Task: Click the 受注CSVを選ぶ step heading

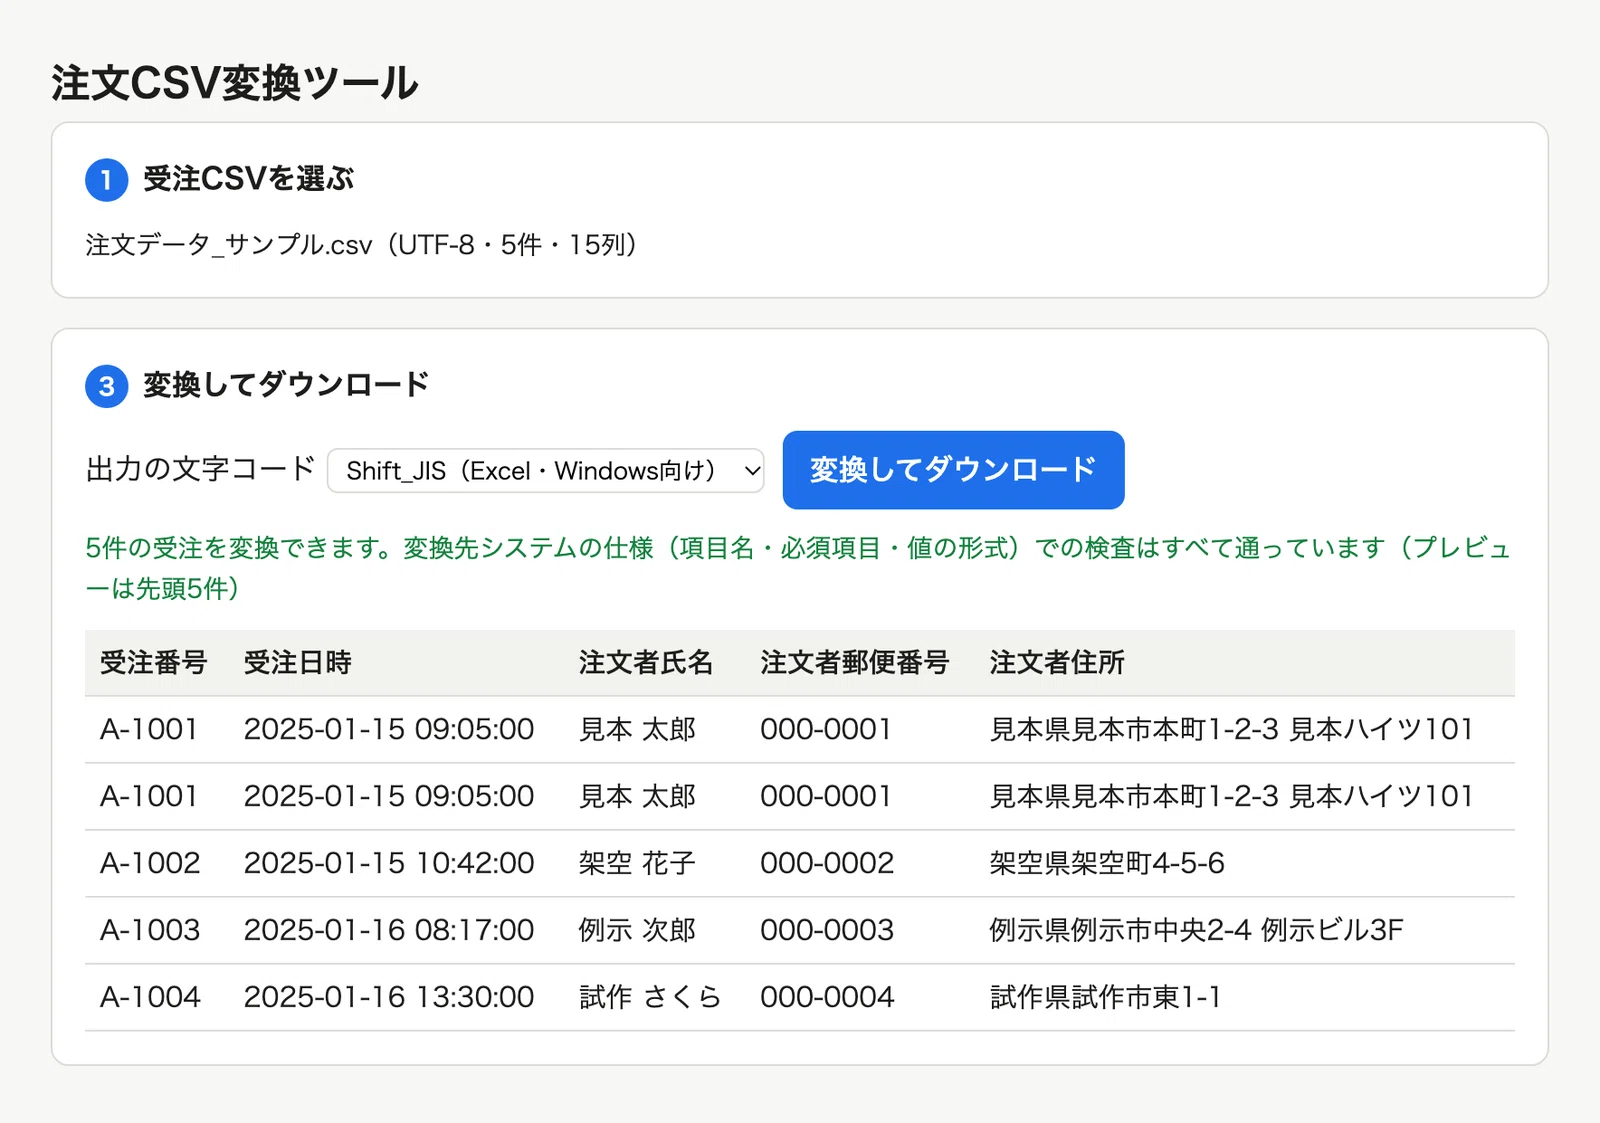Action: [x=248, y=179]
